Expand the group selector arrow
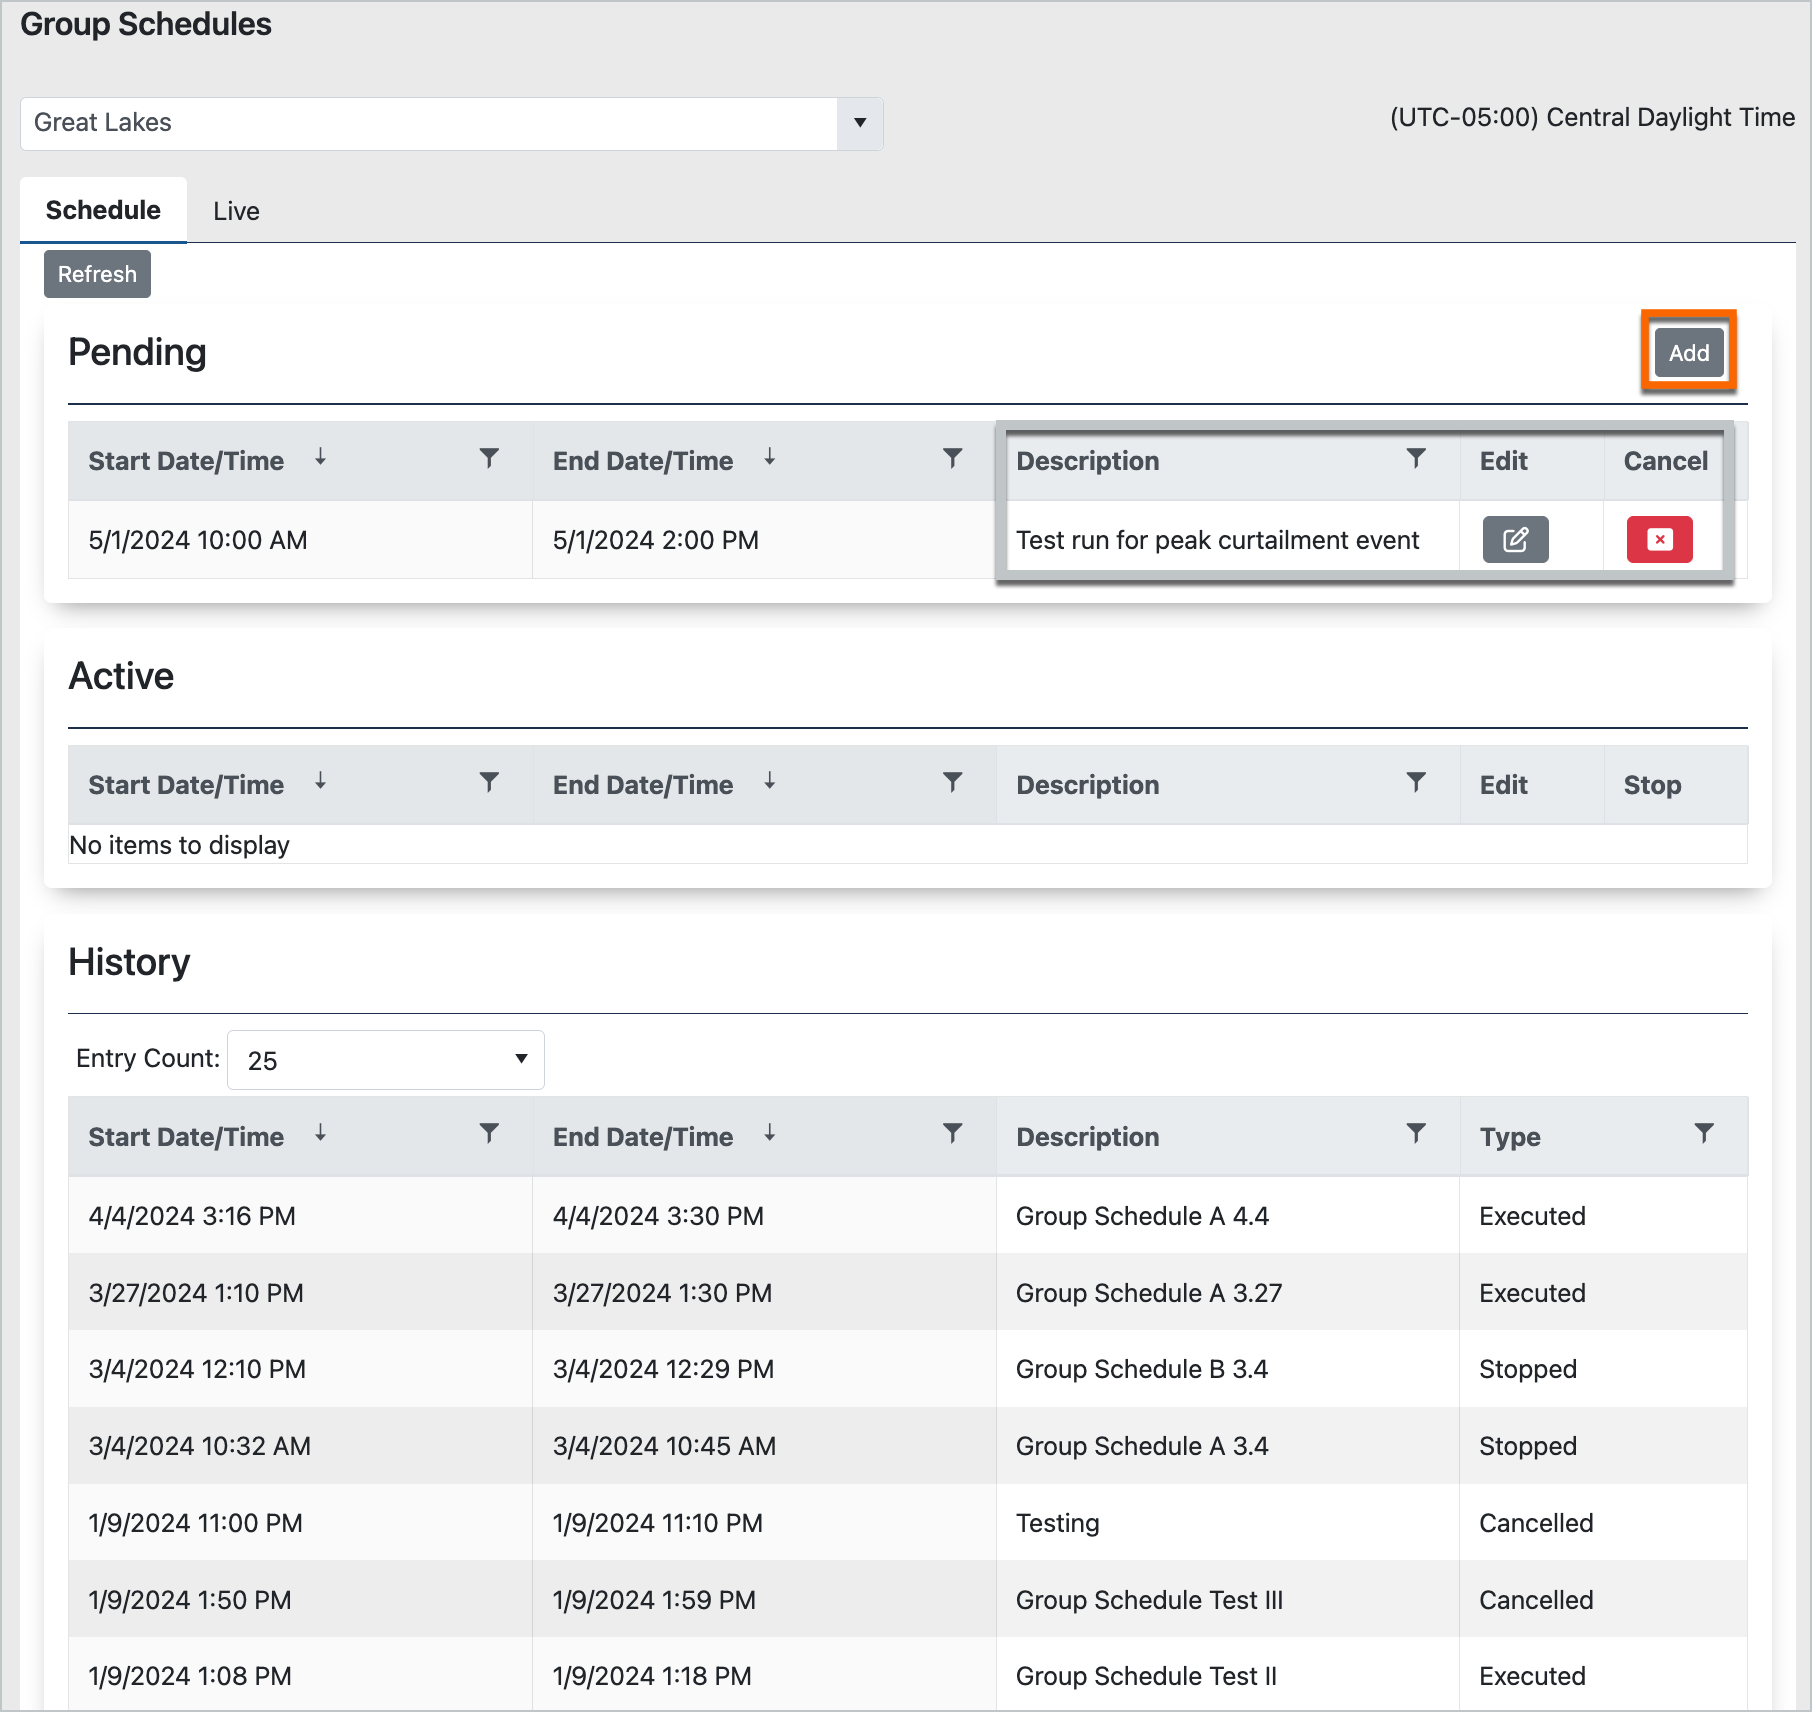1812x1712 pixels. point(860,123)
